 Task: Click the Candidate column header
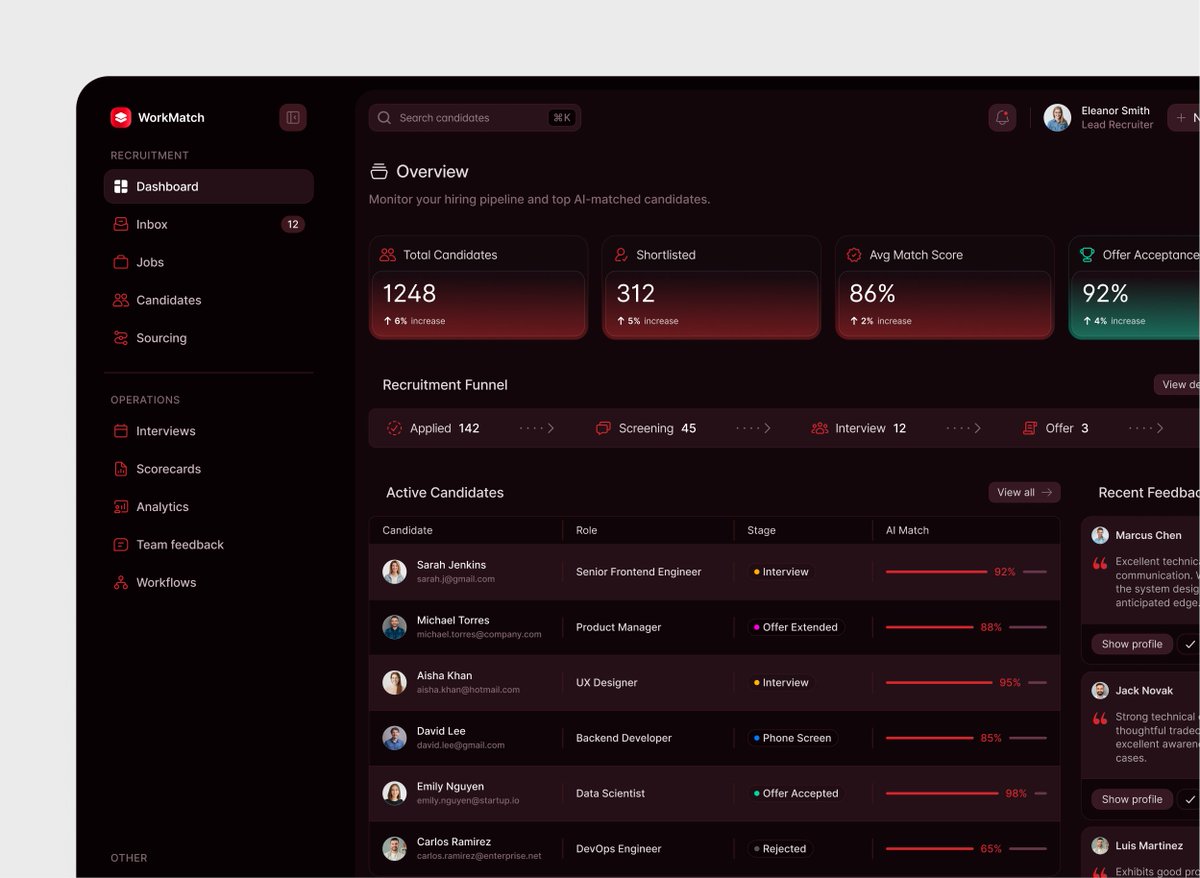(407, 530)
